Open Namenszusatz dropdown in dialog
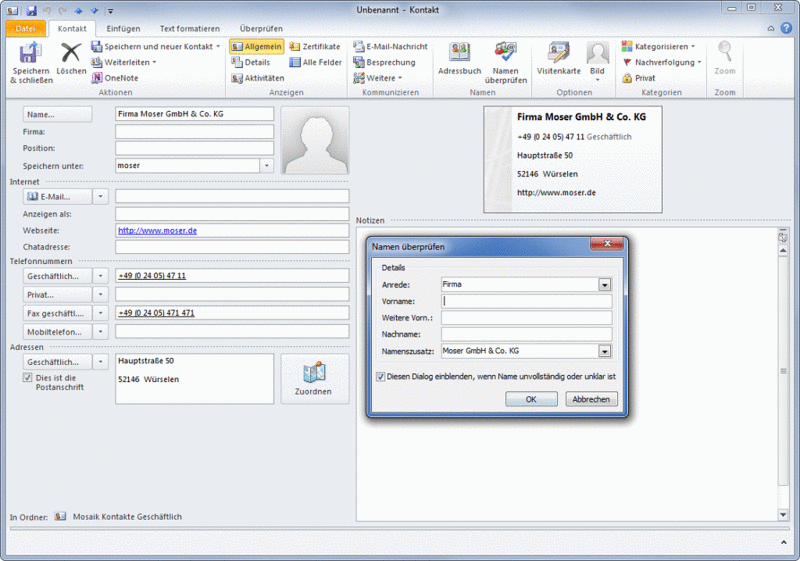Viewport: 800px width, 561px height. click(605, 351)
